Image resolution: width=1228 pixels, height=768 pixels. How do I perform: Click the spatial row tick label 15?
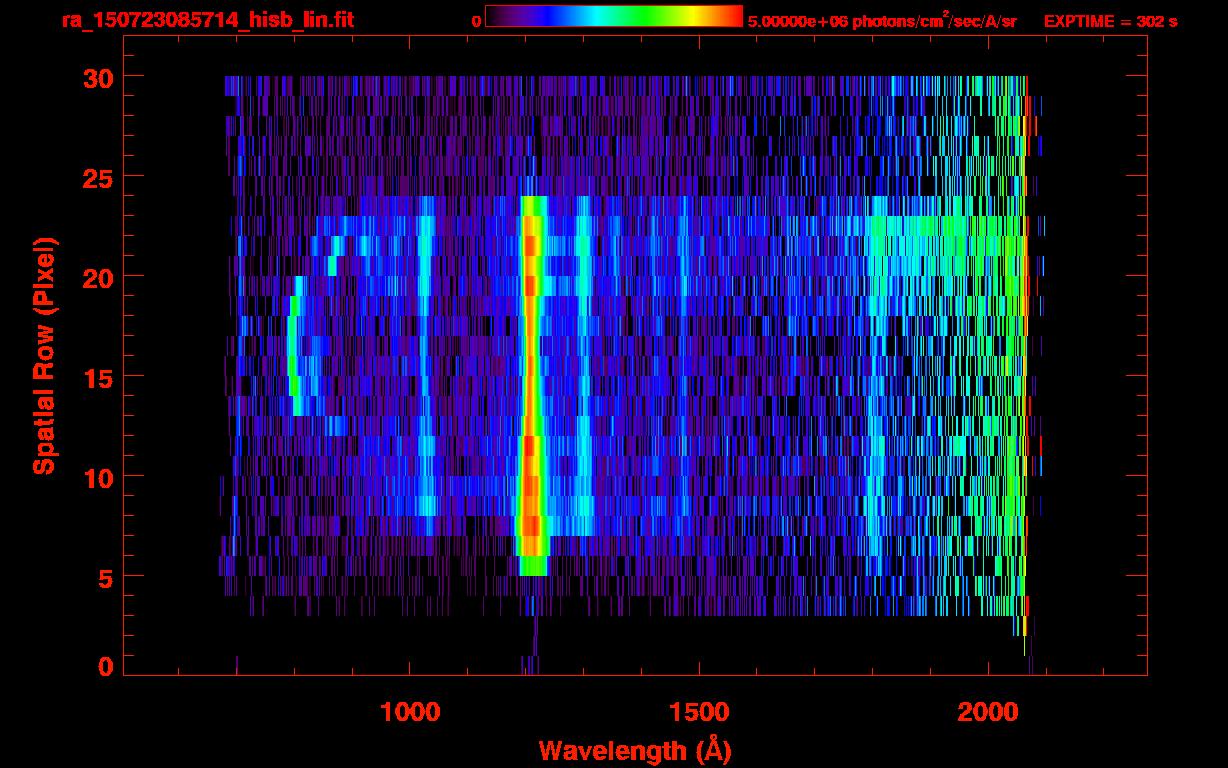click(98, 377)
